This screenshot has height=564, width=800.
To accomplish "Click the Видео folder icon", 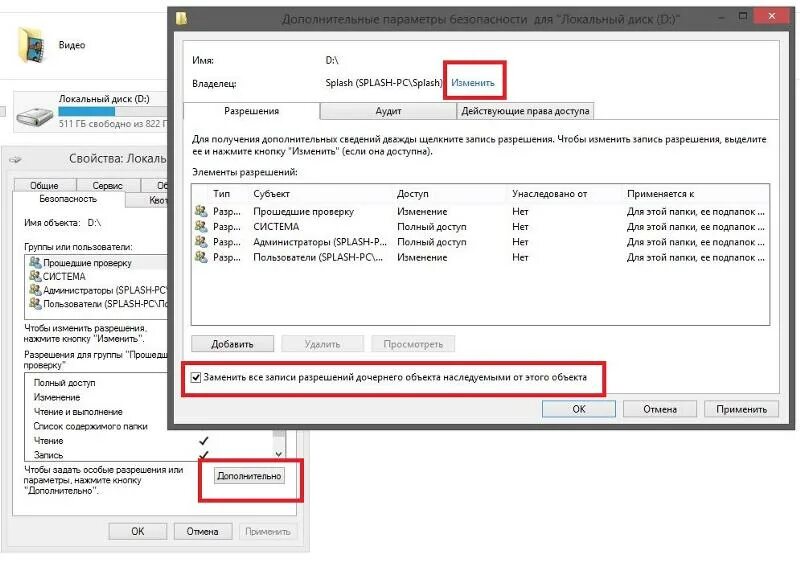I will click(x=32, y=45).
